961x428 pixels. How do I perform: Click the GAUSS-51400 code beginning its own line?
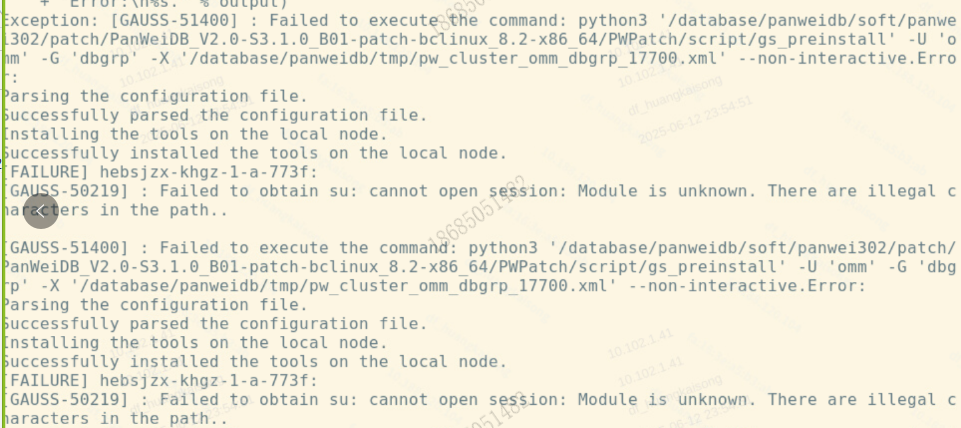click(65, 248)
